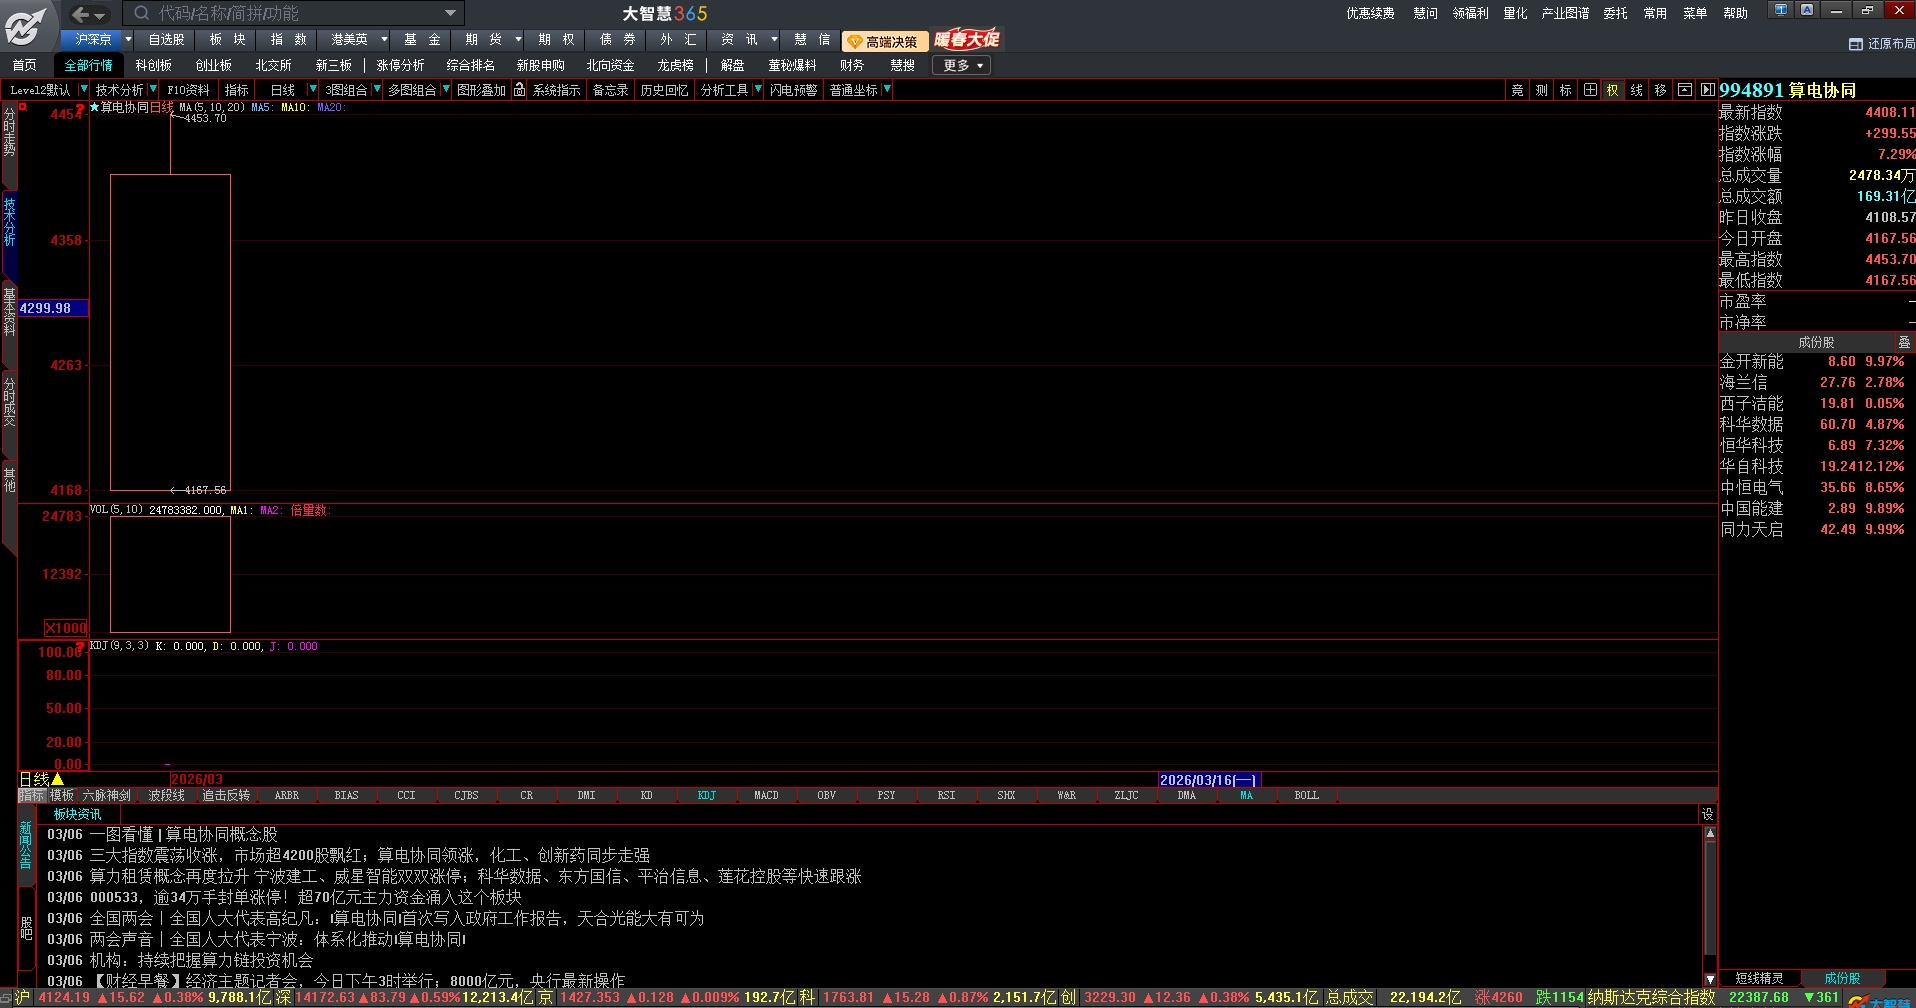Select constituent stock 金开新能 row
Viewport: 1916px width, 1008px height.
[x=1816, y=361]
